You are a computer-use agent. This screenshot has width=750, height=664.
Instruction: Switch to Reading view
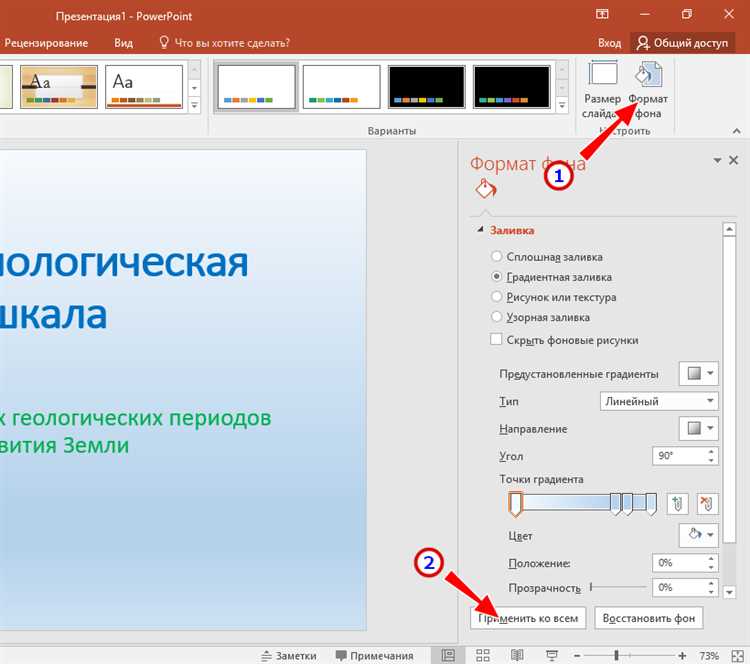pos(517,655)
